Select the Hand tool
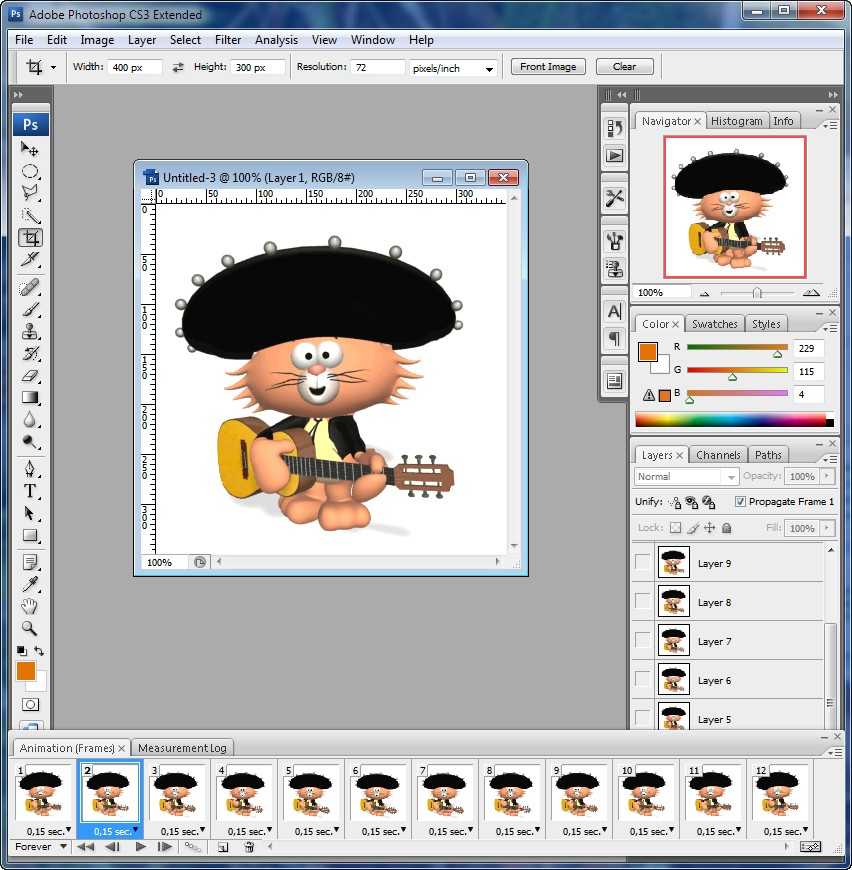Viewport: 852px width, 870px height. (30, 606)
